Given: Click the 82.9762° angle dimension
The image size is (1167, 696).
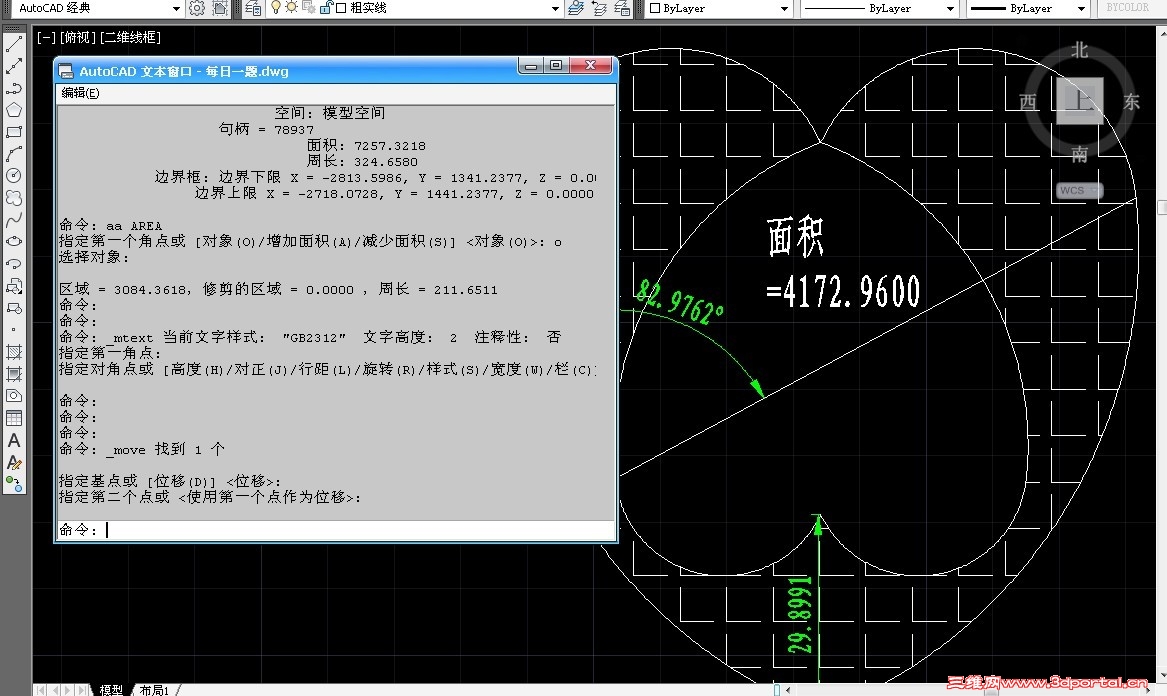Looking at the screenshot, I should [679, 302].
